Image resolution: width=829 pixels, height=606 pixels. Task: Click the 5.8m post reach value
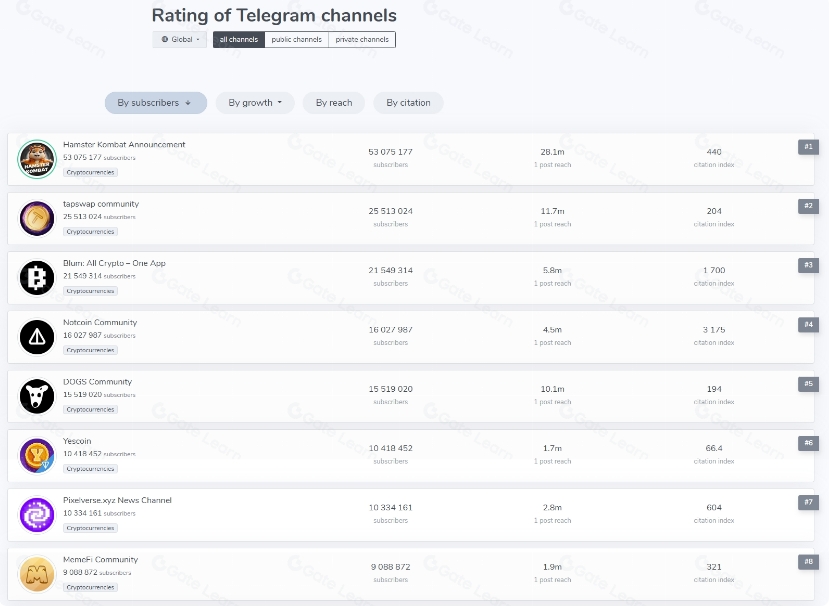coord(552,270)
